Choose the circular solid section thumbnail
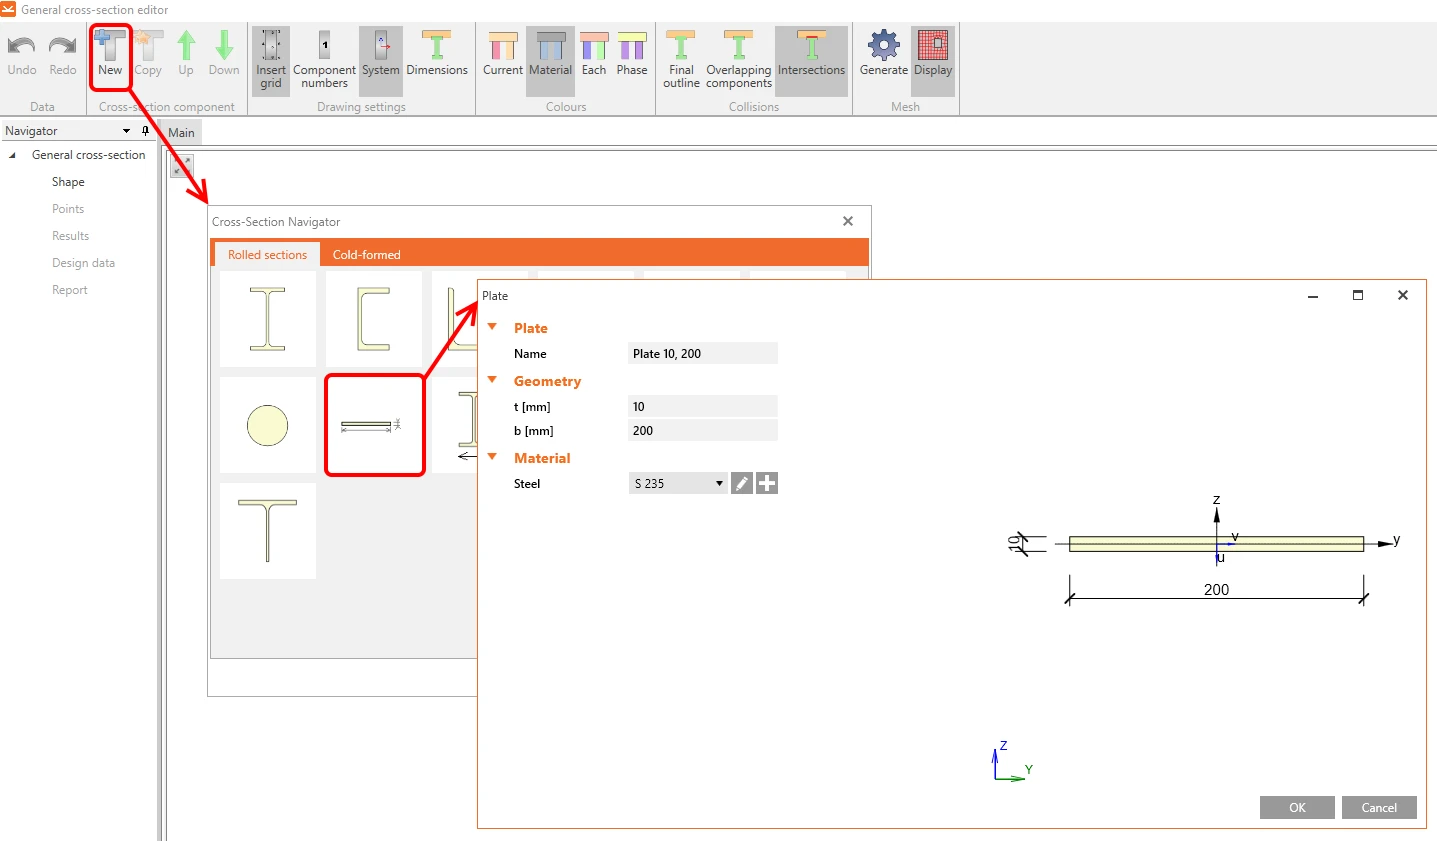The height and width of the screenshot is (841, 1437). (267, 425)
